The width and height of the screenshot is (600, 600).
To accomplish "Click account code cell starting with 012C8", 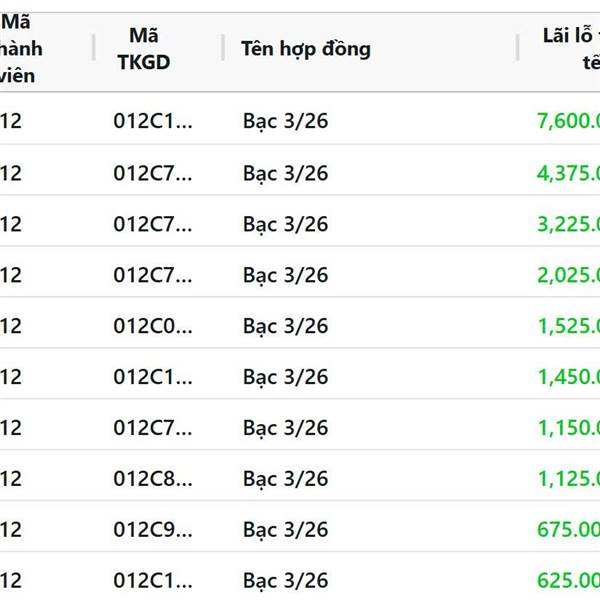I will [x=153, y=478].
